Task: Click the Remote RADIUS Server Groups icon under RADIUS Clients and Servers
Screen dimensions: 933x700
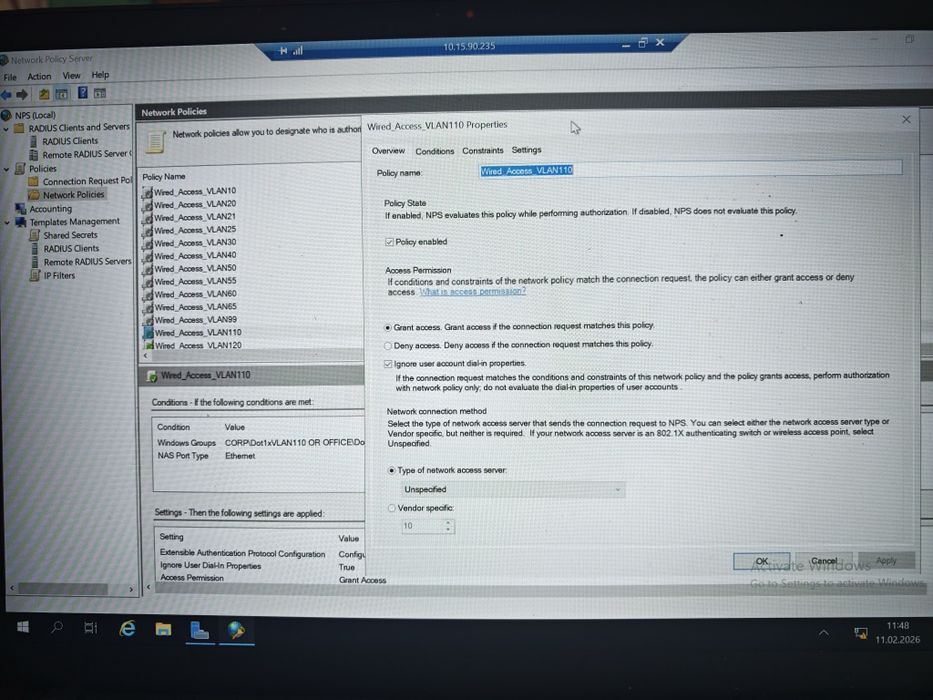Action: (34, 155)
